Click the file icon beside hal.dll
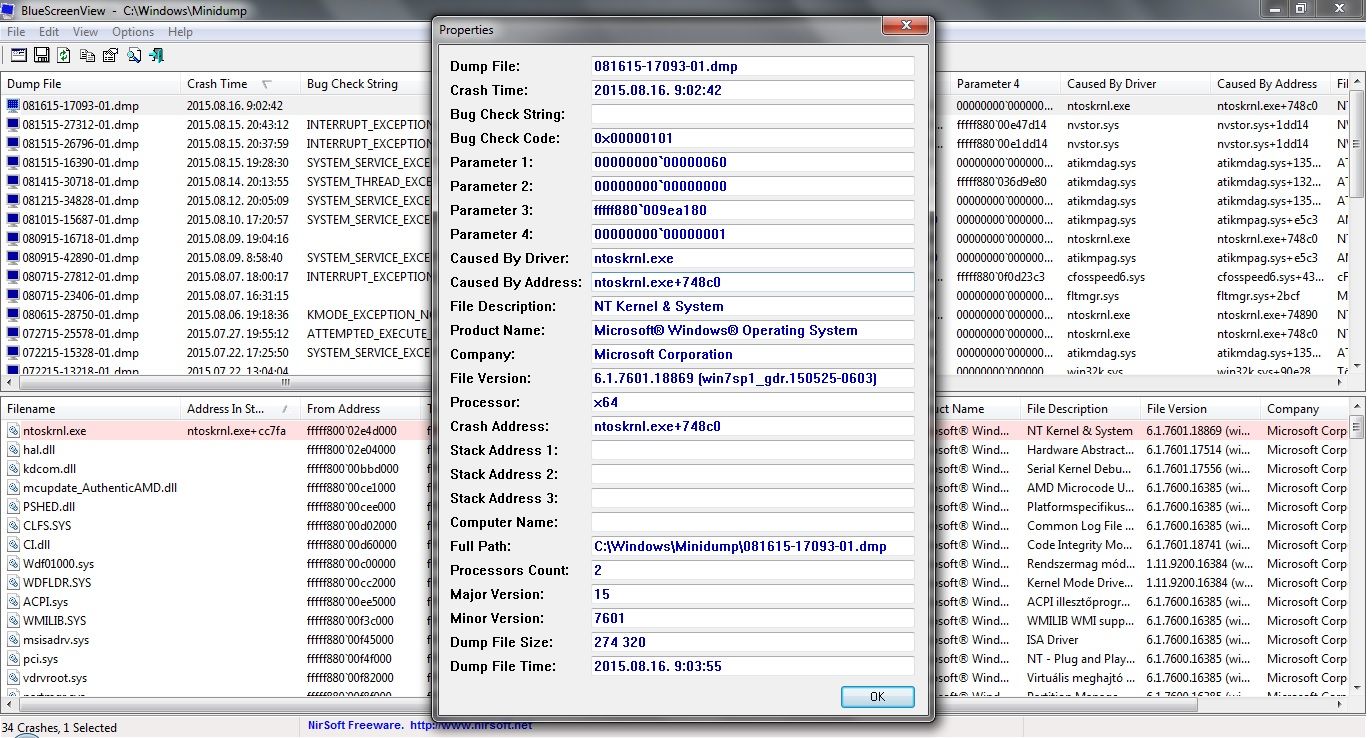The width and height of the screenshot is (1372, 738). click(13, 450)
